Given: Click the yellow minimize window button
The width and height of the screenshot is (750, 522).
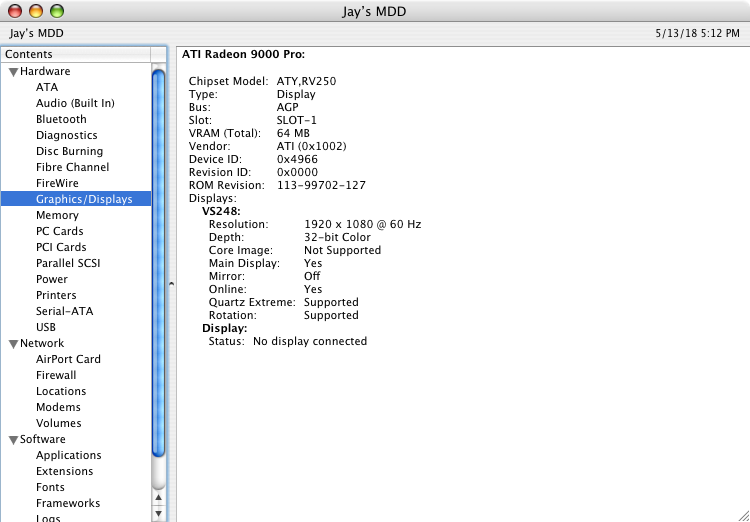Looking at the screenshot, I should (35, 11).
